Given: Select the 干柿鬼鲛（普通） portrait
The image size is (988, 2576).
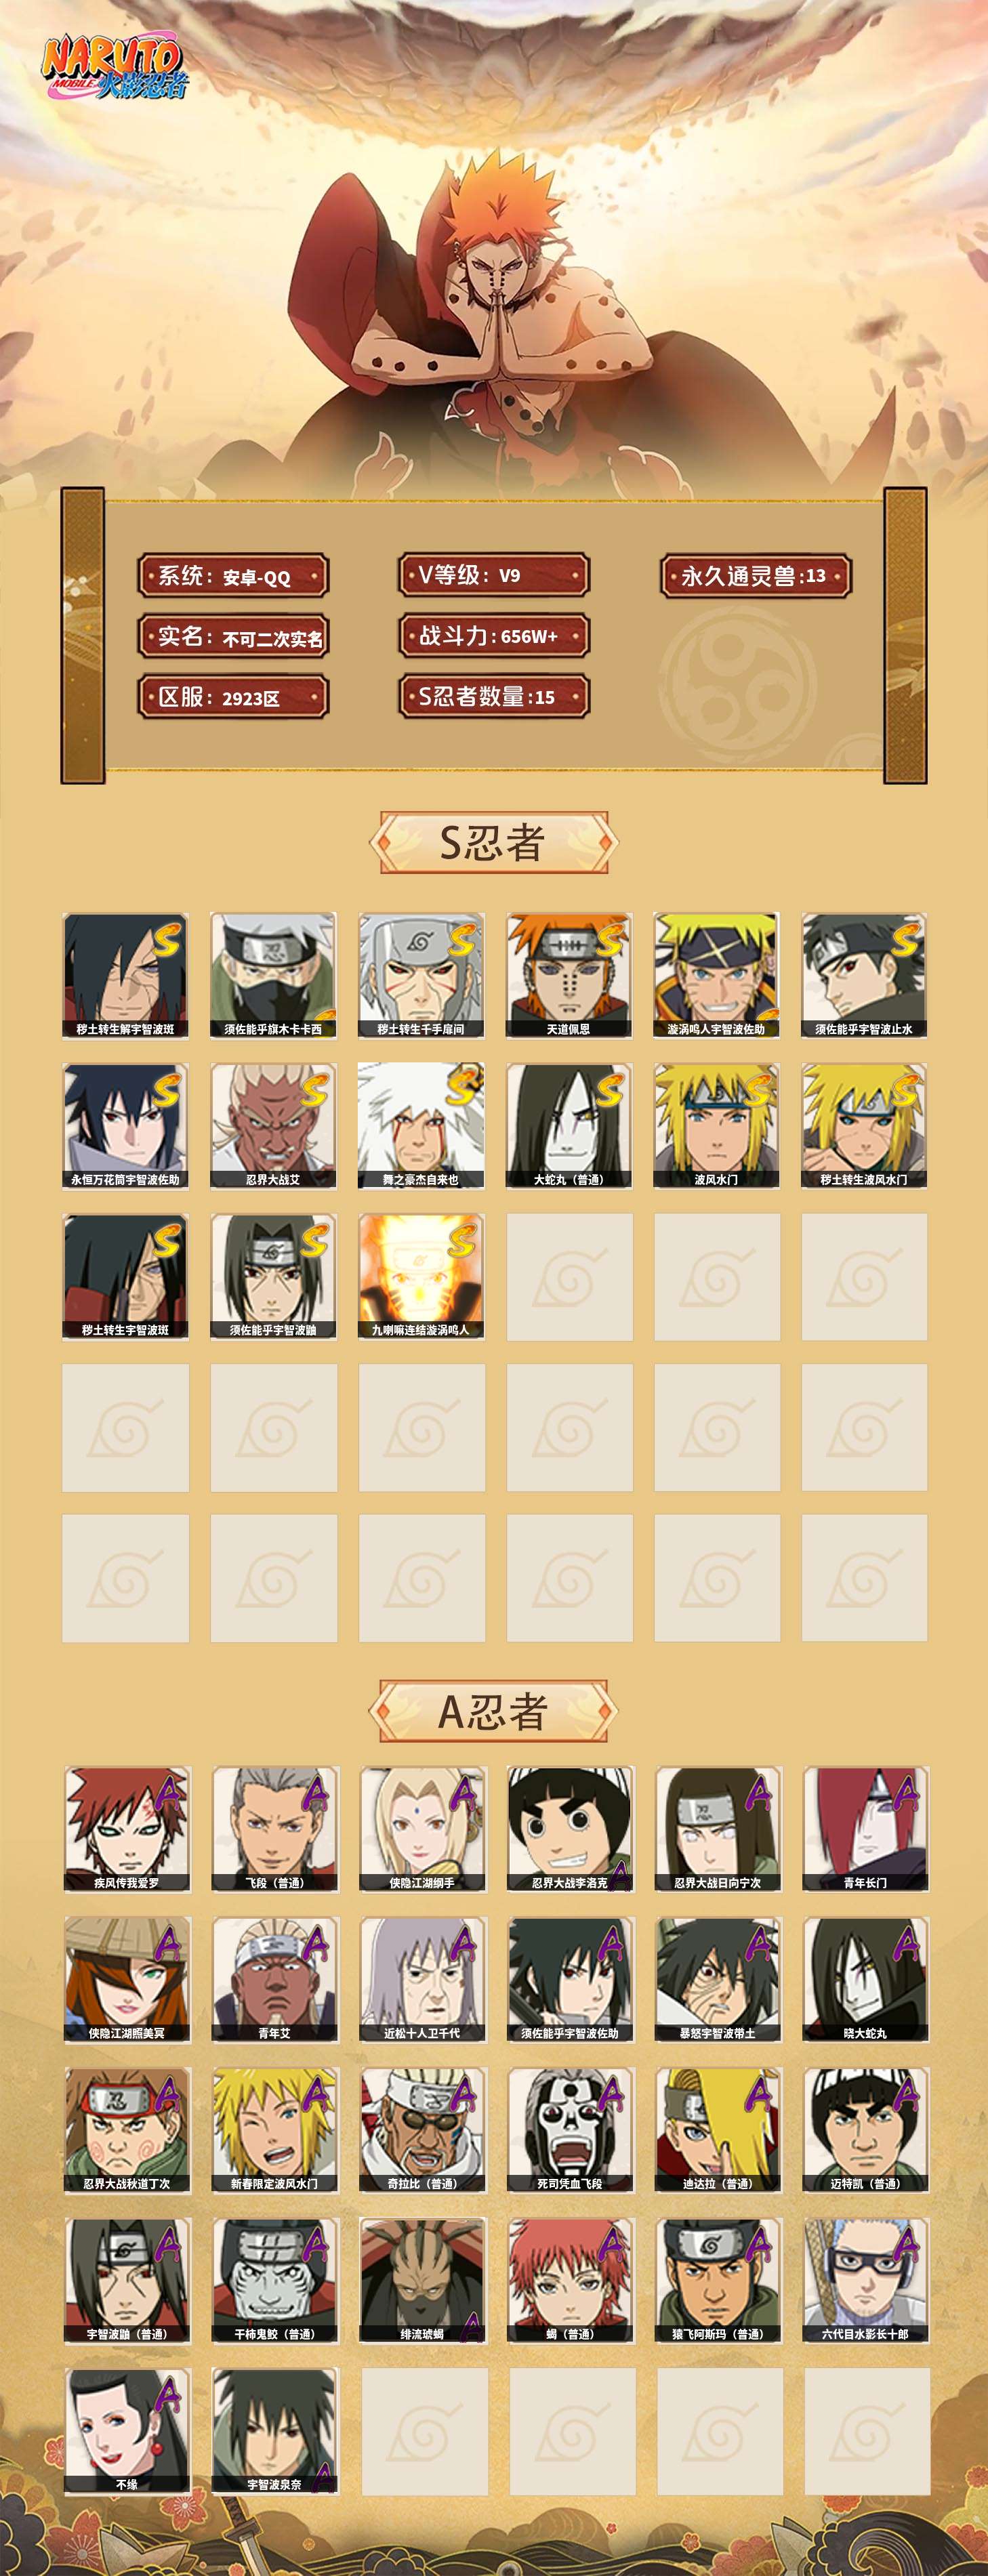Looking at the screenshot, I should click(x=274, y=2281).
